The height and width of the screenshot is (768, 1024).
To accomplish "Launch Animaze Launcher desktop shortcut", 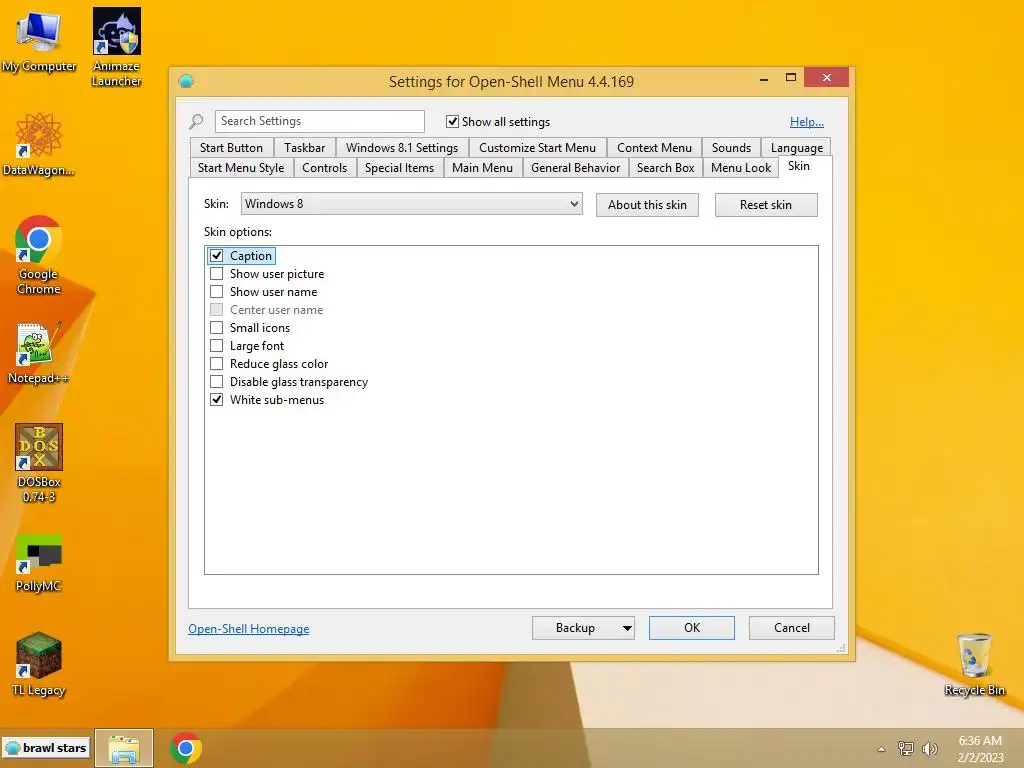I will 116,47.
